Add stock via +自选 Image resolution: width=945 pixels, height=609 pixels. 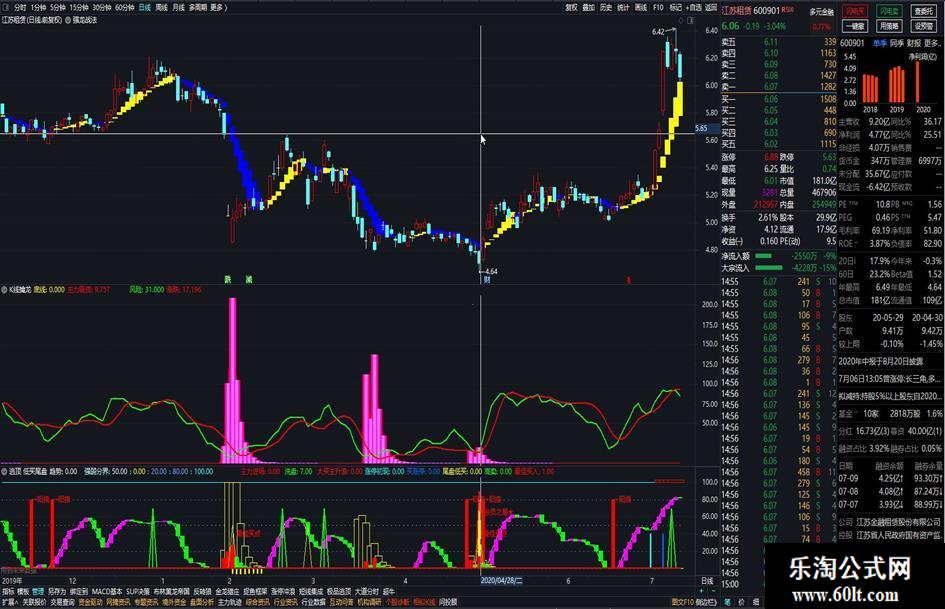(694, 7)
